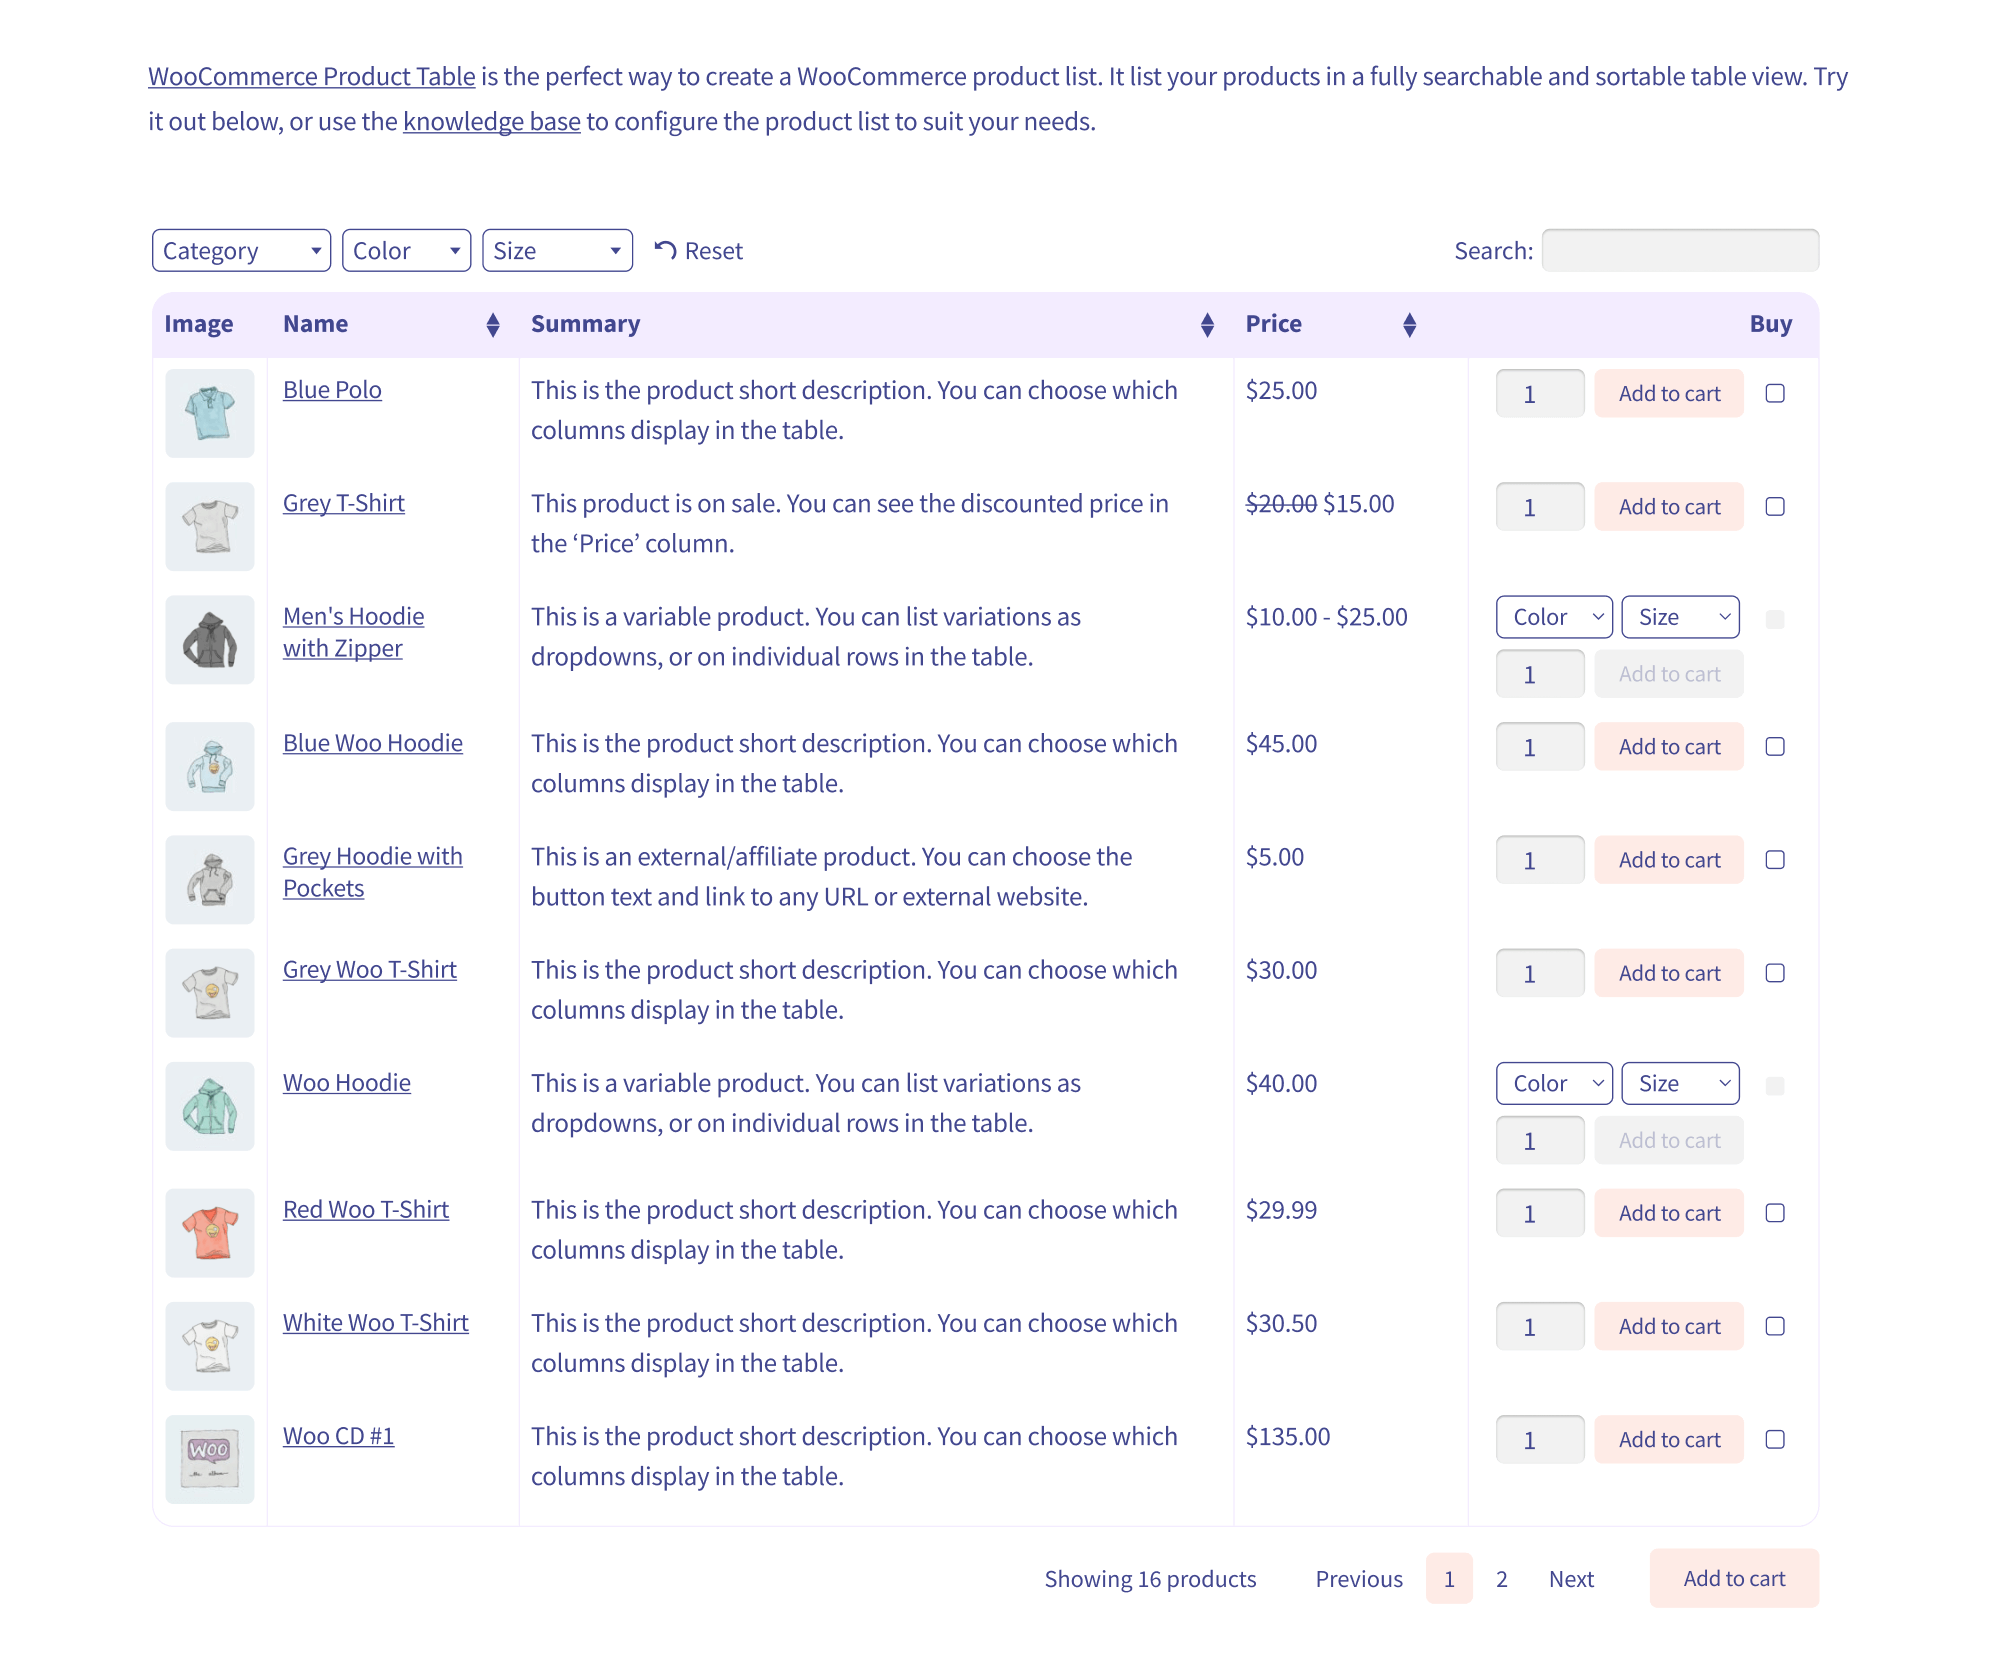Expand the Color filter above the table
The height and width of the screenshot is (1660, 2000).
click(406, 250)
